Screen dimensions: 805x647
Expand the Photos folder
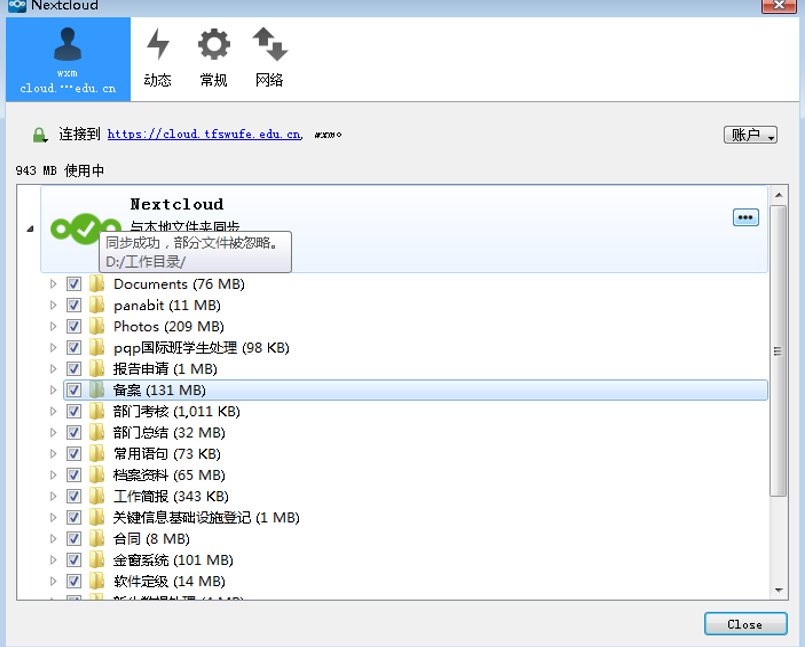point(53,326)
